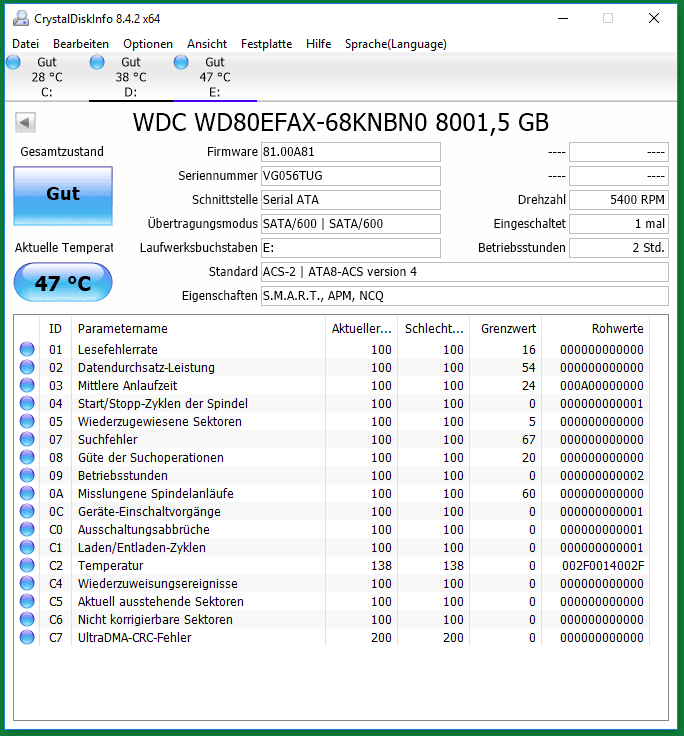
Task: Click status orb for Suchfehler row
Action: pos(27,439)
